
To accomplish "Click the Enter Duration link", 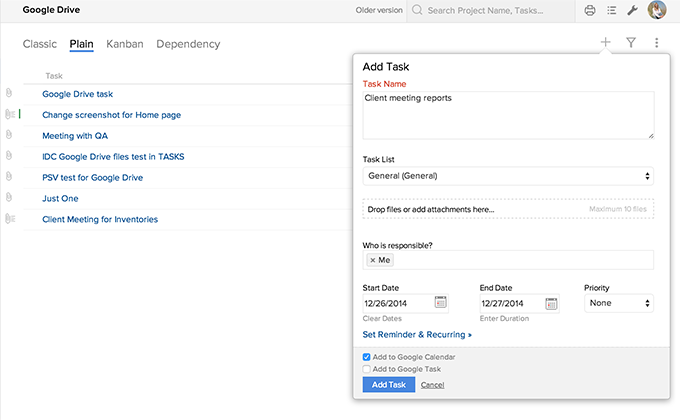I will point(504,318).
